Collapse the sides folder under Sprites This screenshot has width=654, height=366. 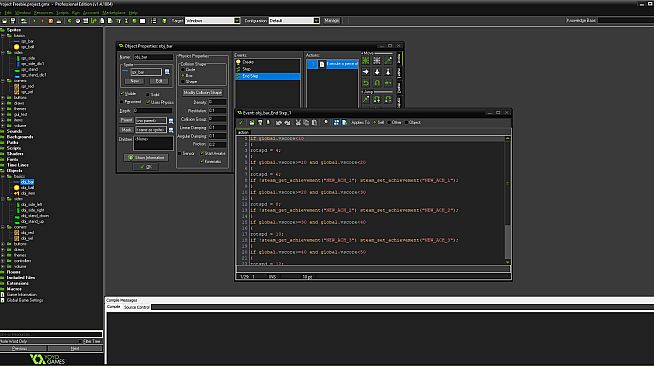(x=3, y=53)
